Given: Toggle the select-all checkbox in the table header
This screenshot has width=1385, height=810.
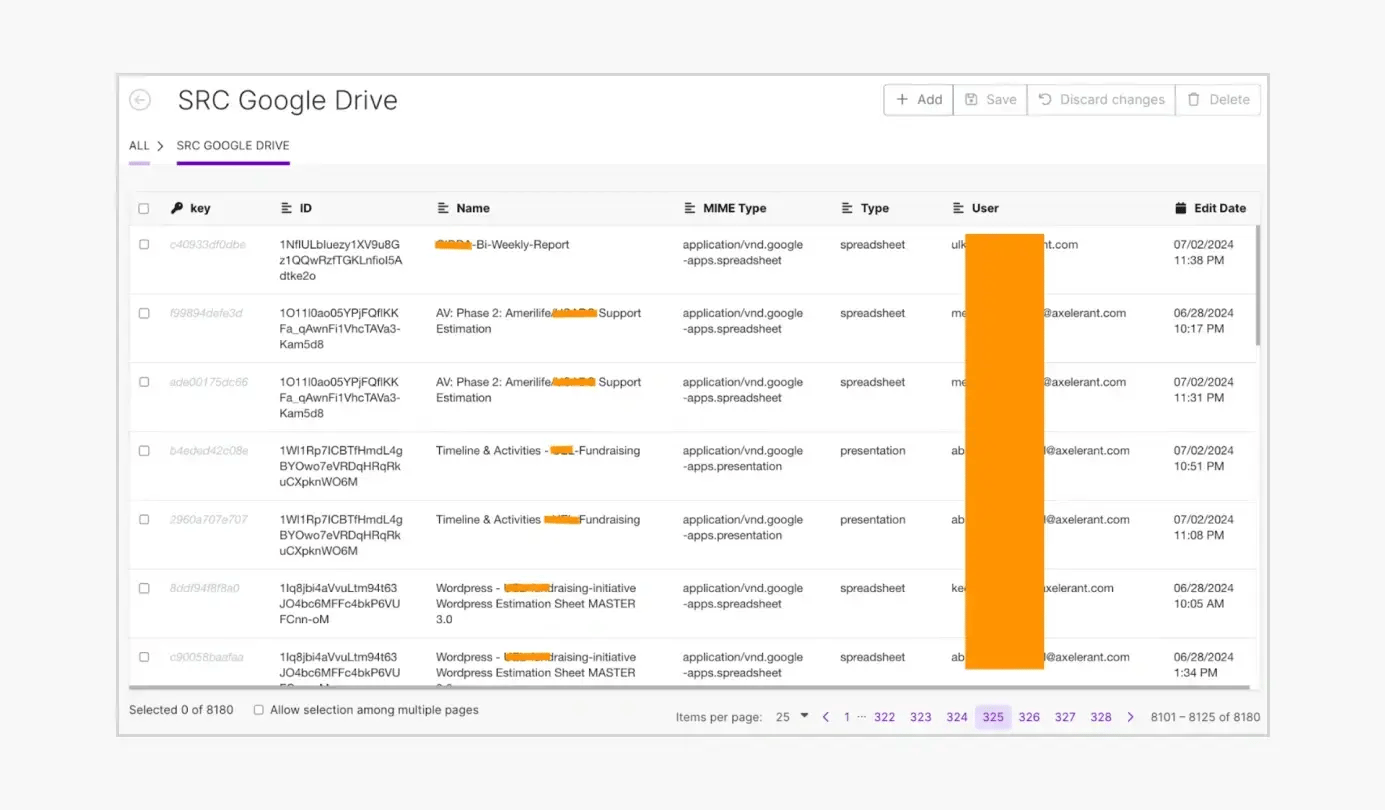Looking at the screenshot, I should tap(143, 208).
